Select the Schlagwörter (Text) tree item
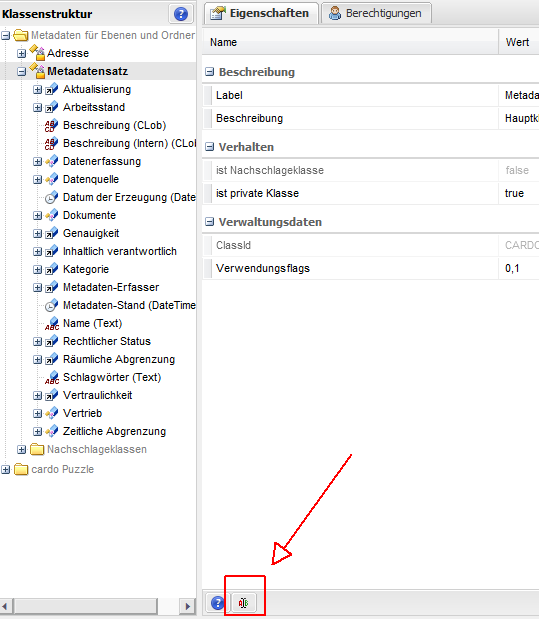The width and height of the screenshot is (539, 619). coord(112,377)
